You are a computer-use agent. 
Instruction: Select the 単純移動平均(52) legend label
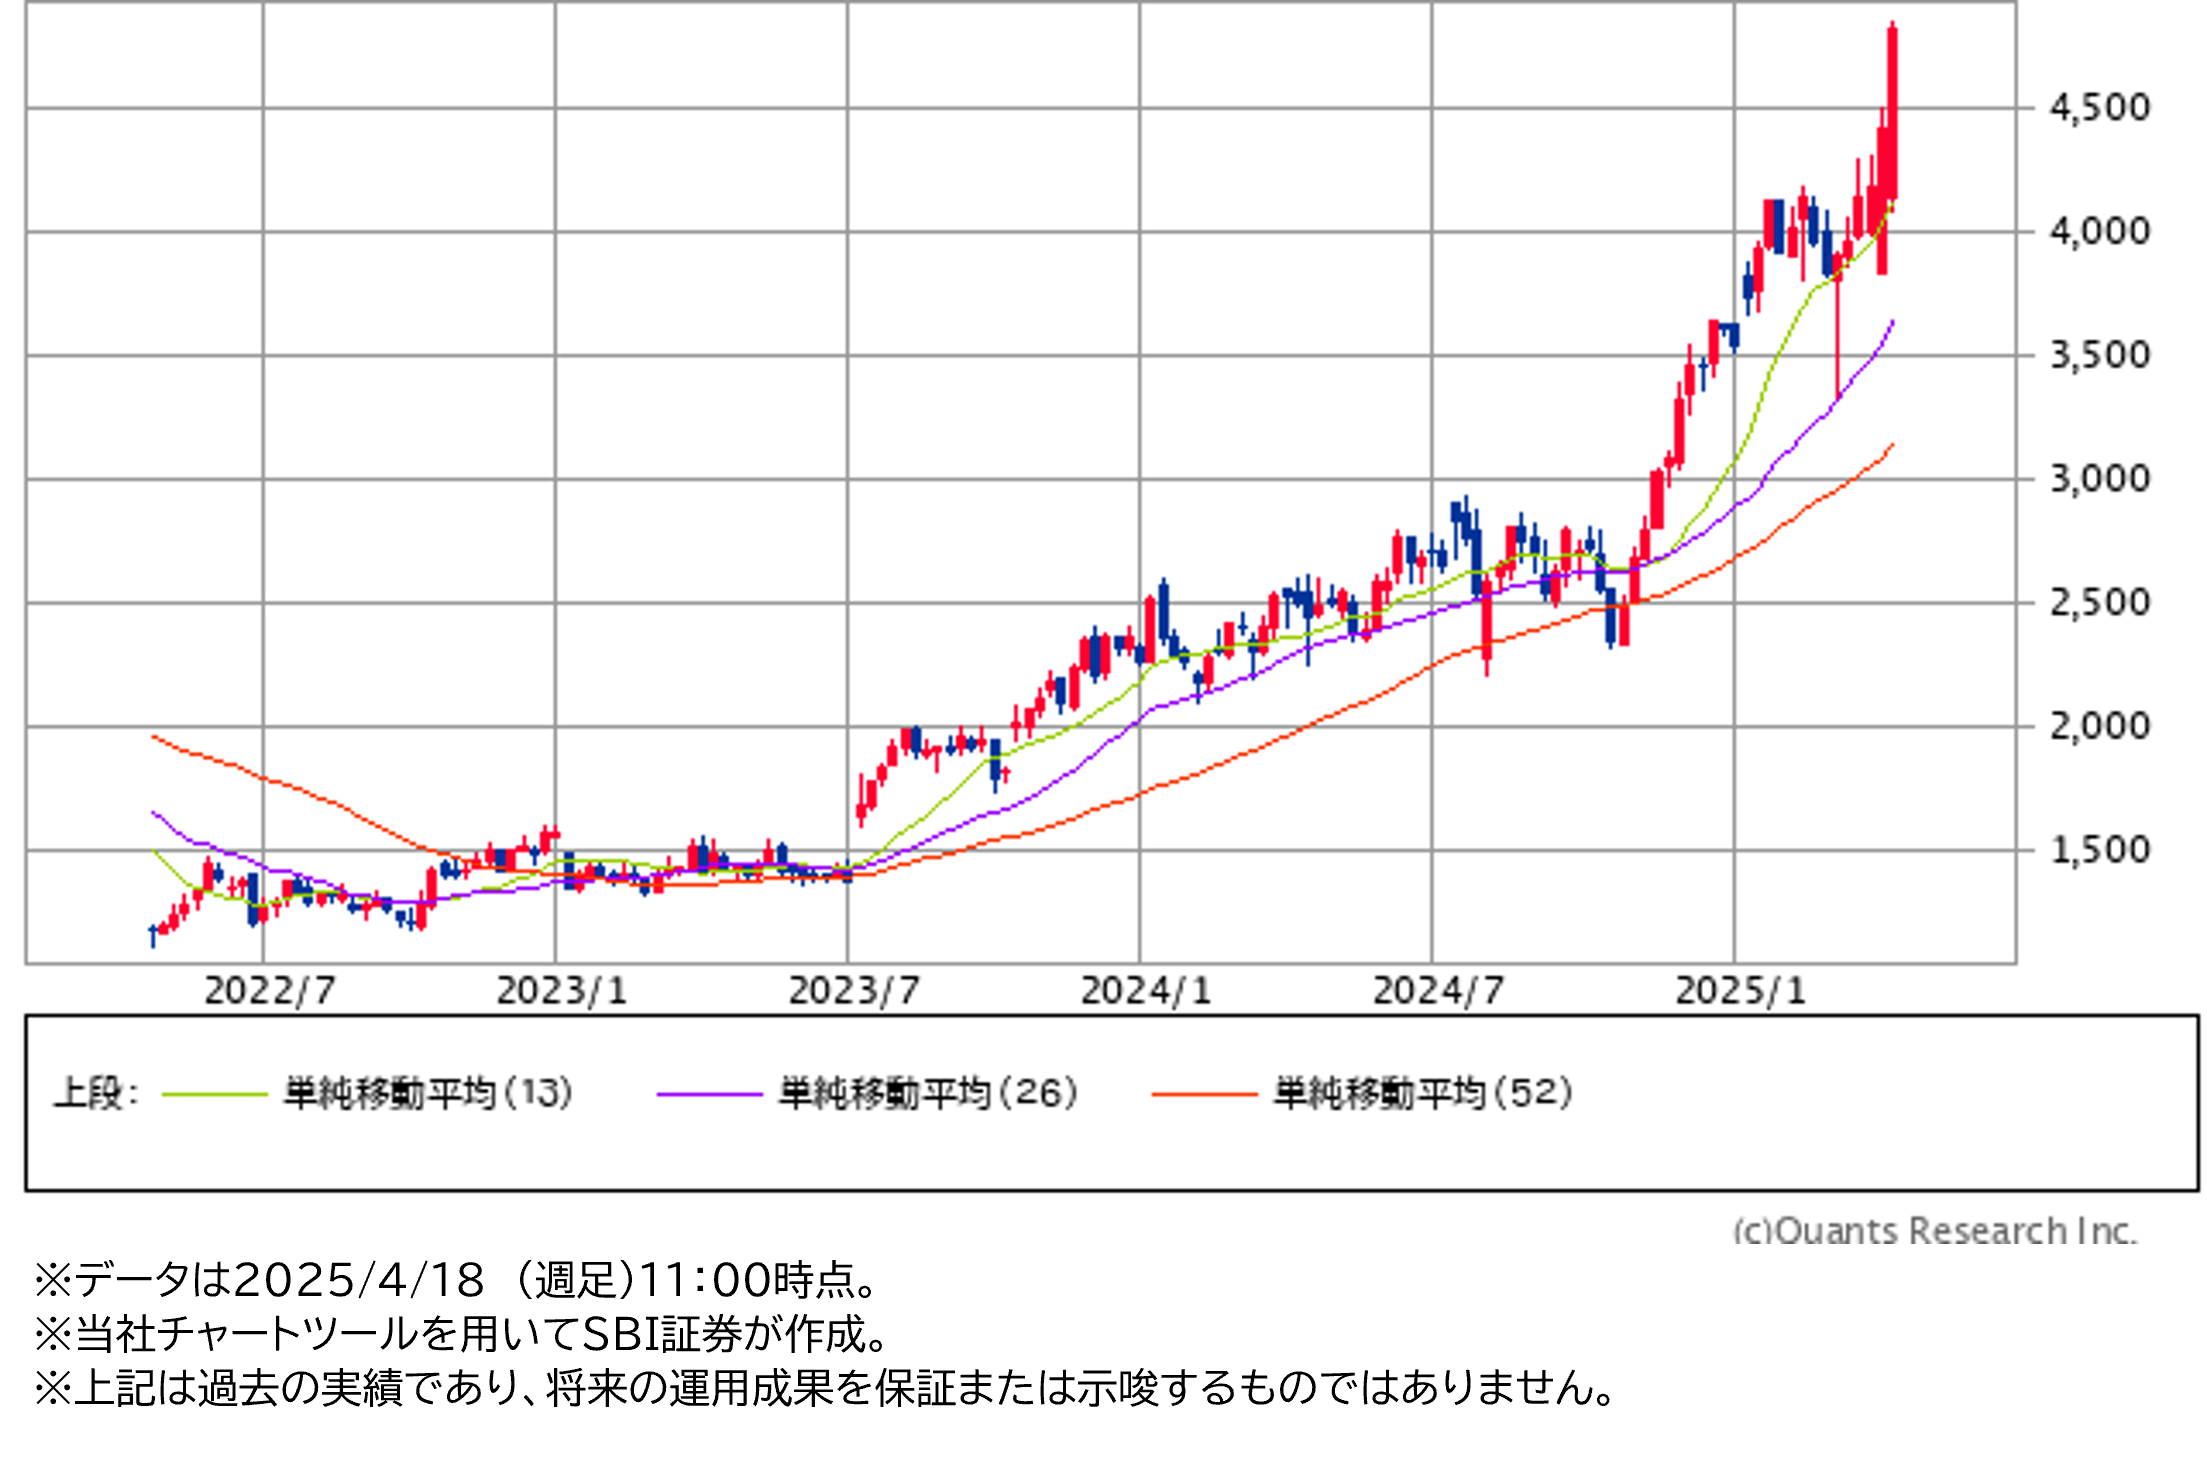click(1423, 1093)
